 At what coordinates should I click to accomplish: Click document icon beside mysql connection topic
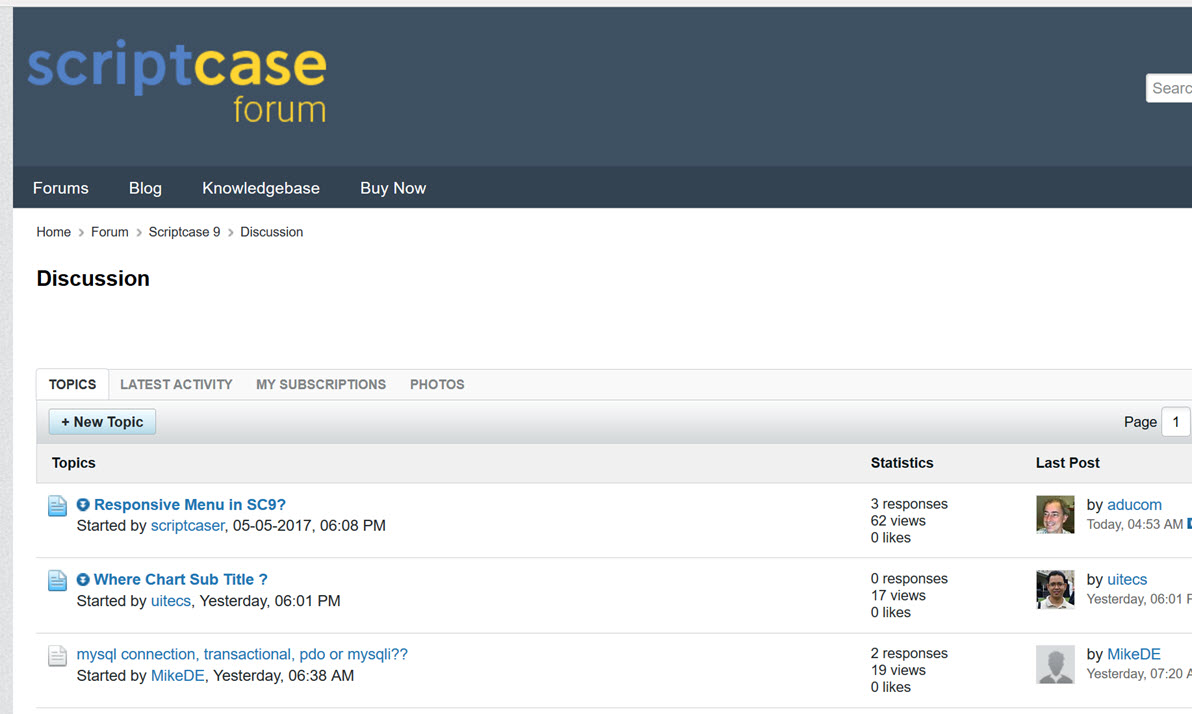click(x=57, y=655)
